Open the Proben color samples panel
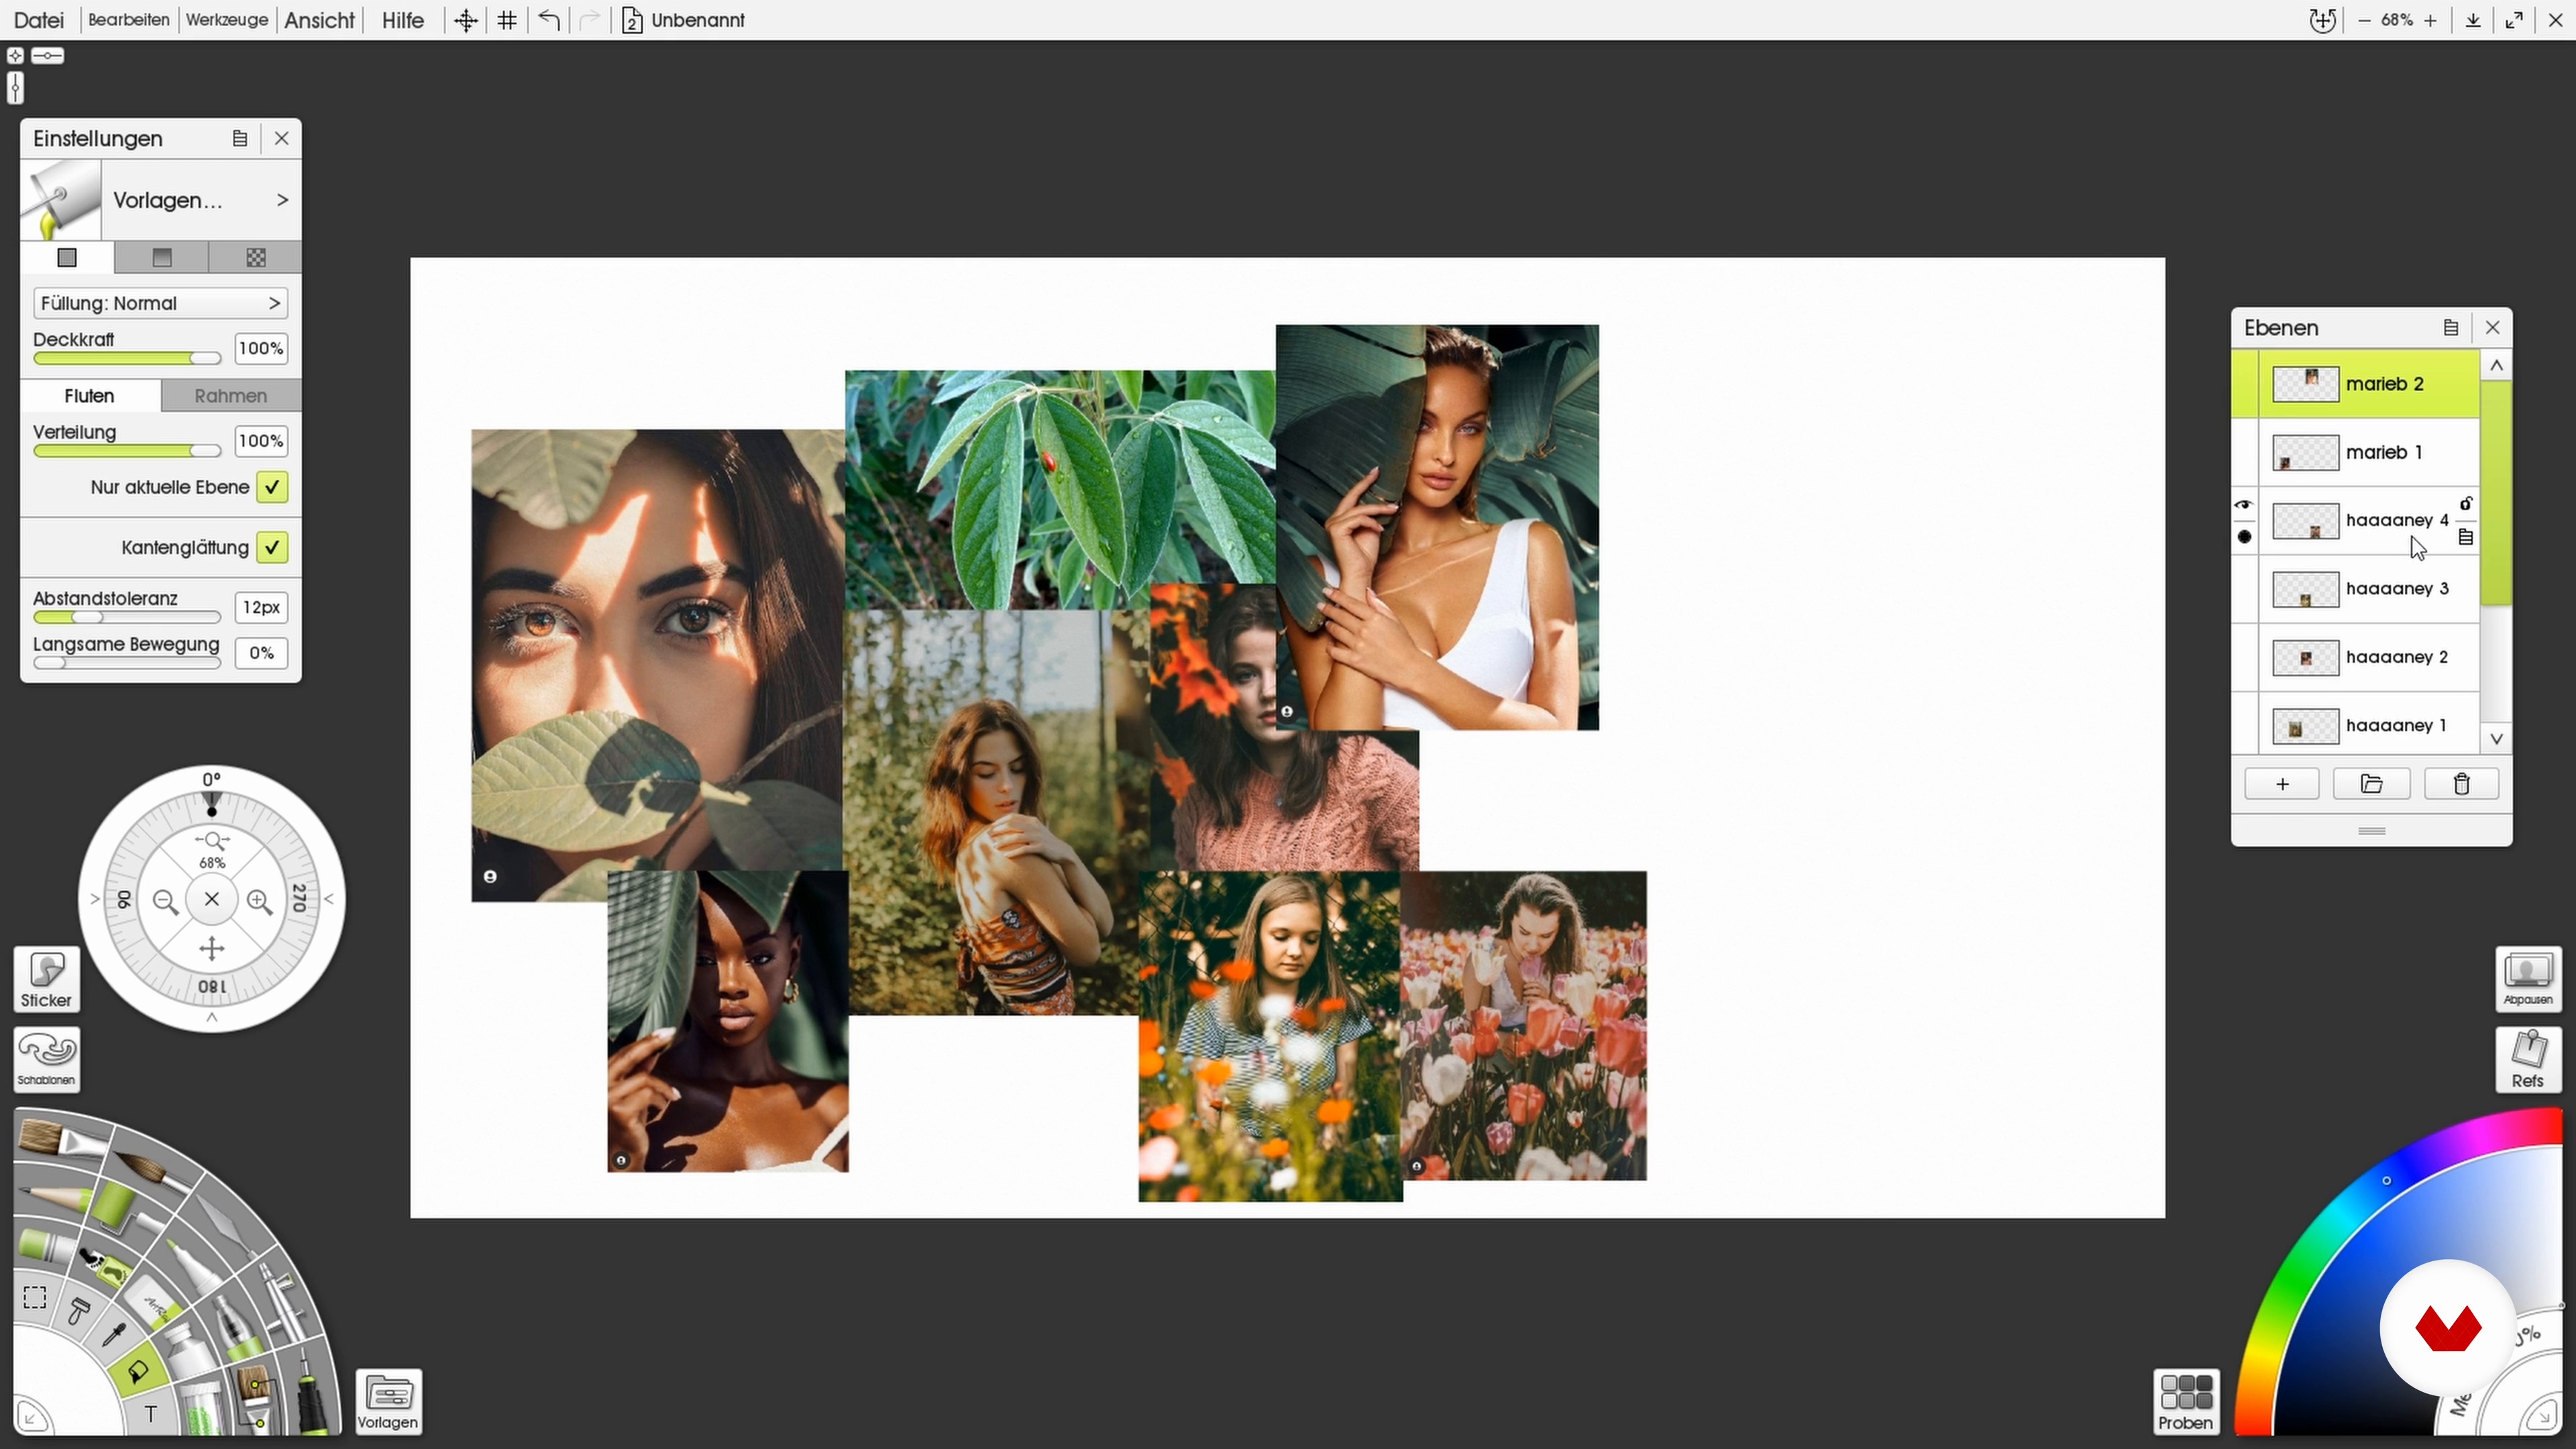 click(2186, 1402)
